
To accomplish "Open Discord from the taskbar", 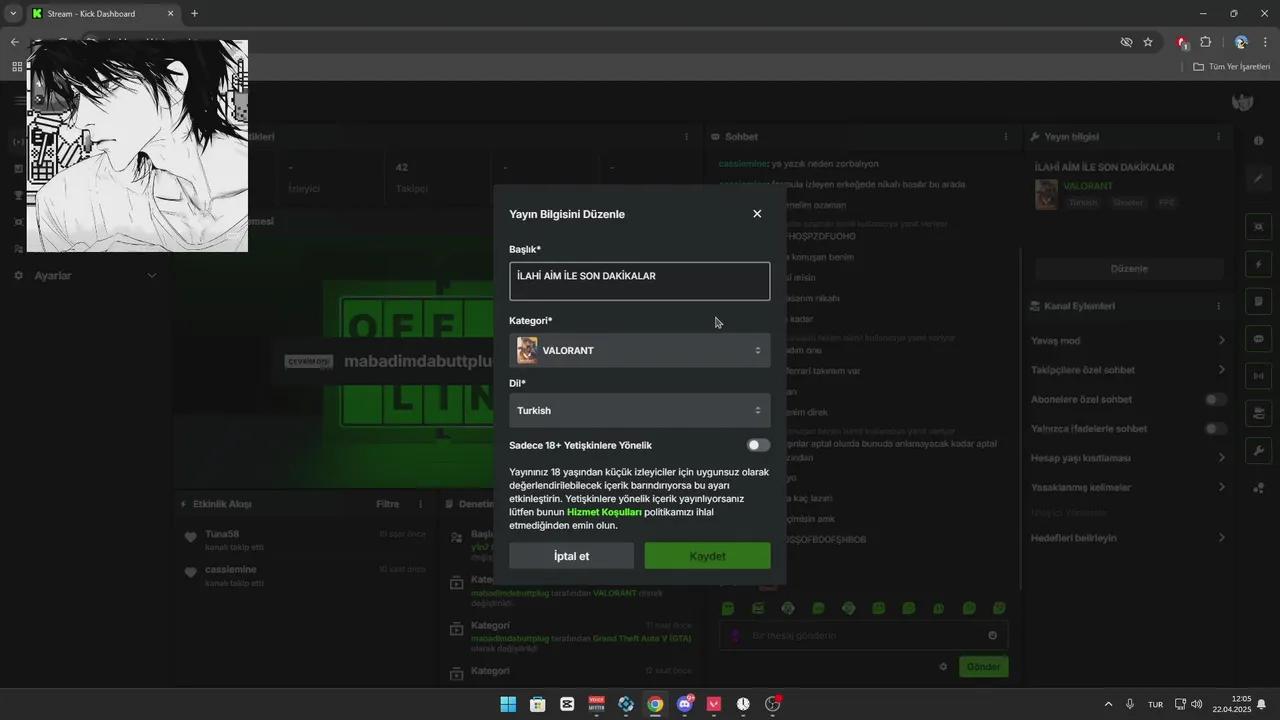I will pos(685,704).
